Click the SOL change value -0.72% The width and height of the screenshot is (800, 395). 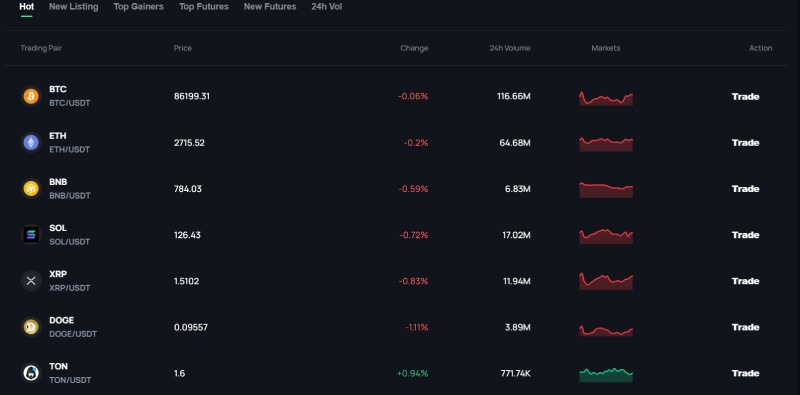point(414,235)
